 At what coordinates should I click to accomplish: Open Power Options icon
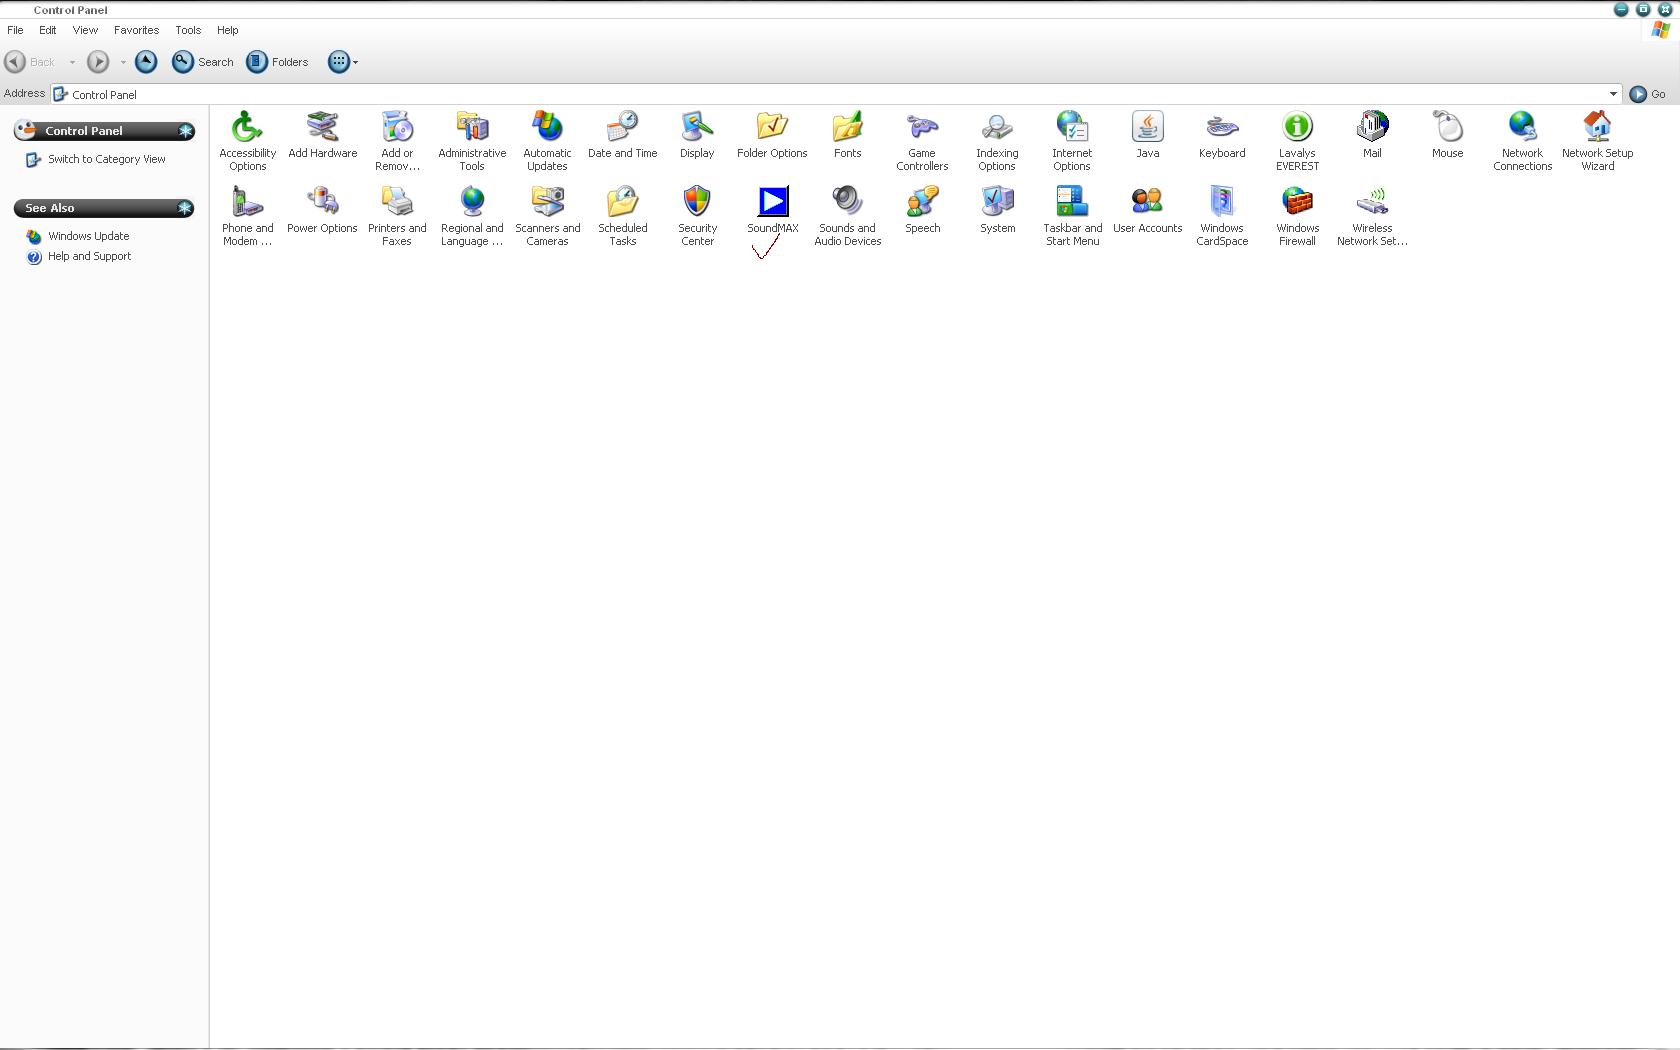pos(322,202)
